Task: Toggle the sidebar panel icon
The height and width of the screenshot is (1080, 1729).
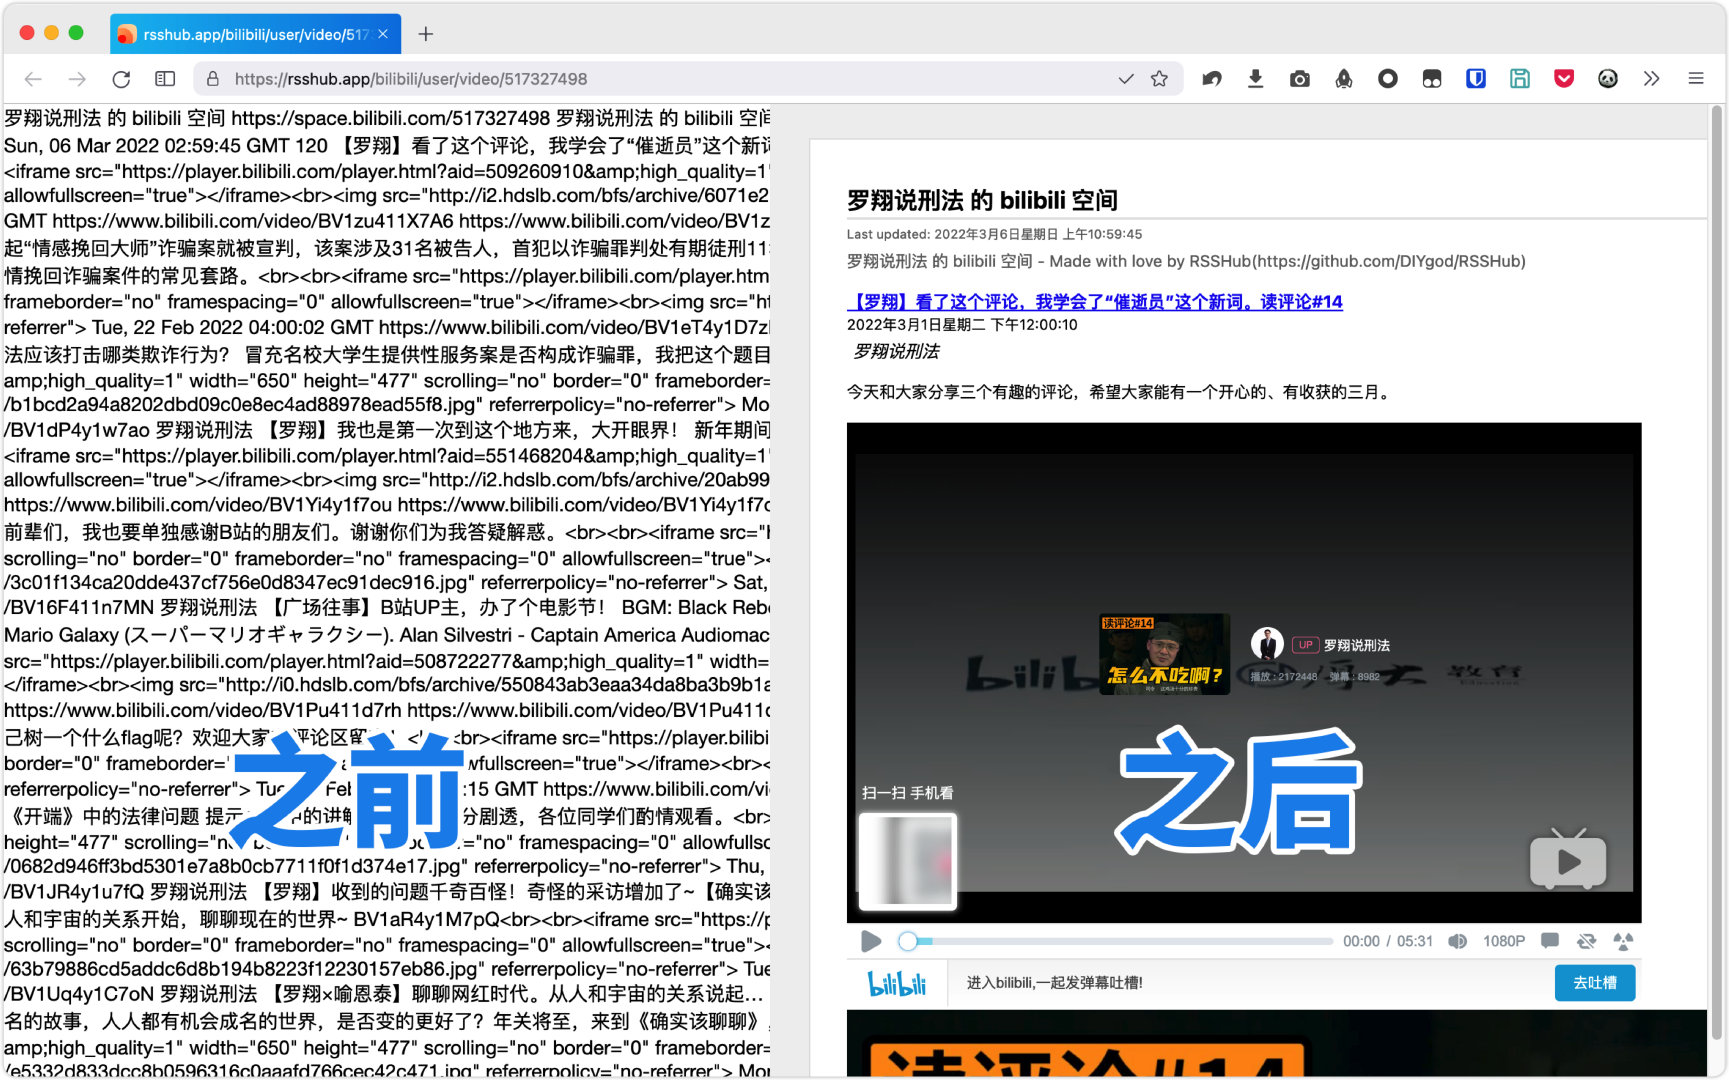Action: click(165, 79)
